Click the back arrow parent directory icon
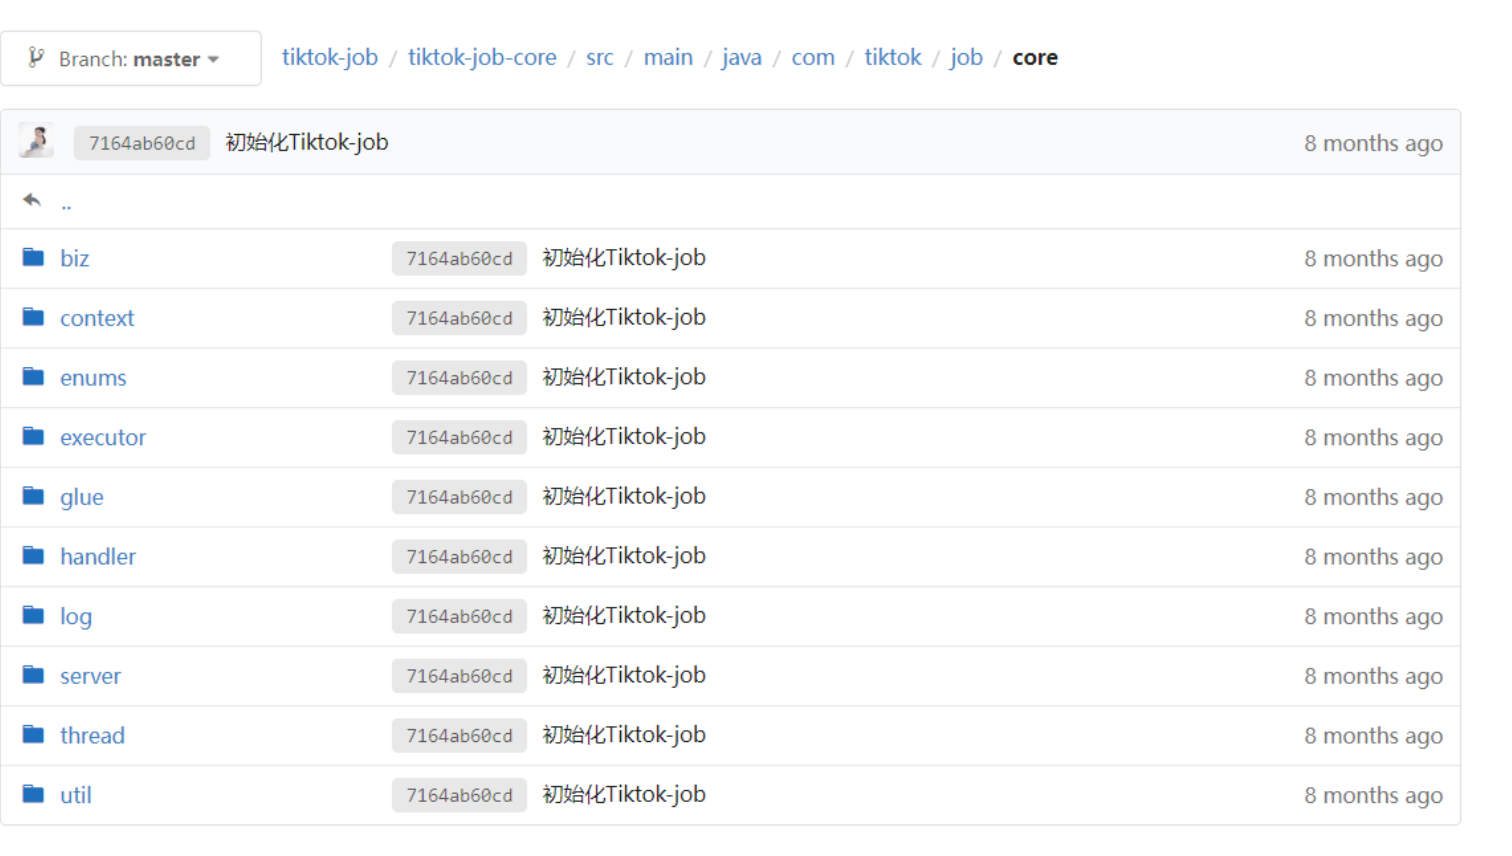Viewport: 1512px width, 856px height. point(32,201)
